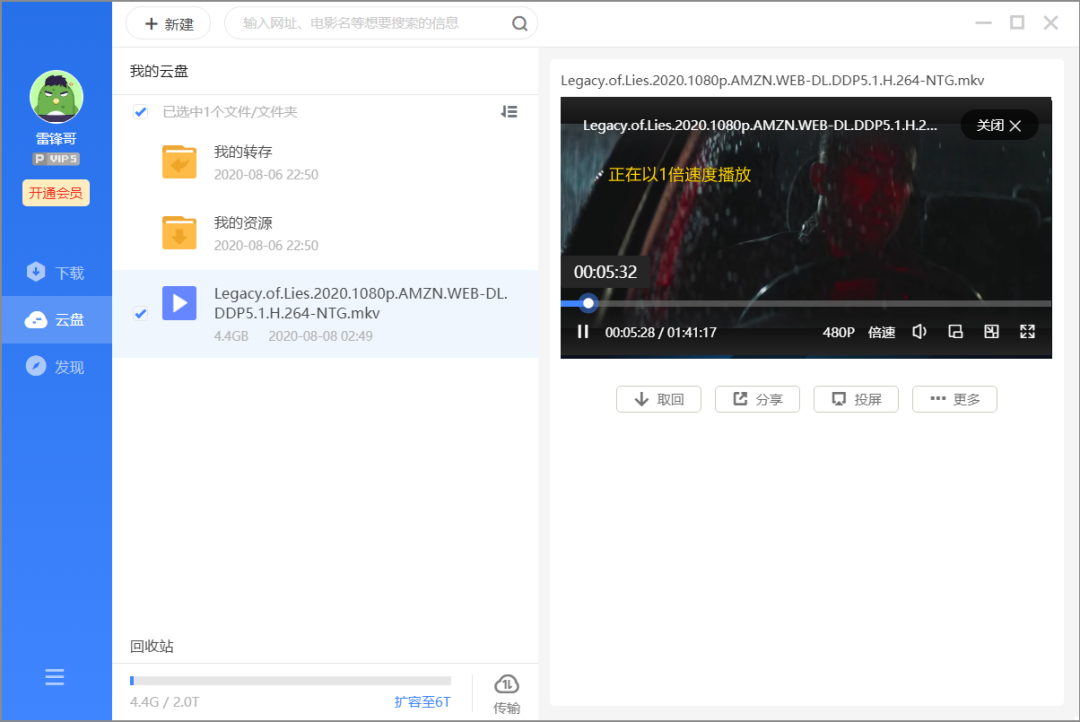The width and height of the screenshot is (1080, 722).
Task: Click the 我的云盘 breadcrumb heading
Action: tap(159, 71)
